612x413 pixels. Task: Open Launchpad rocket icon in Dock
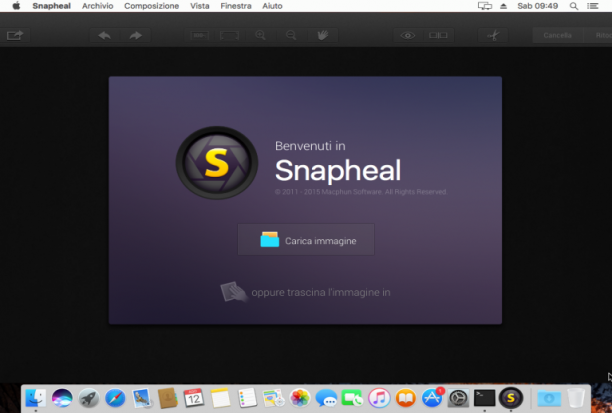(x=89, y=398)
